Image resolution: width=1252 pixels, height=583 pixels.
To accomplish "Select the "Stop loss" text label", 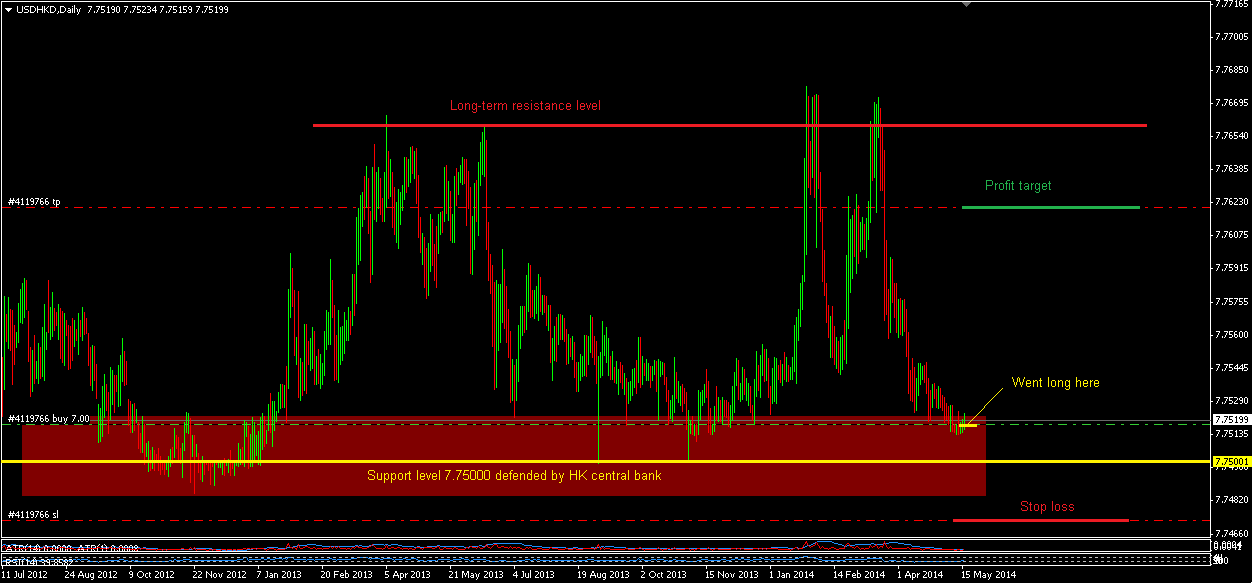I will point(1047,506).
